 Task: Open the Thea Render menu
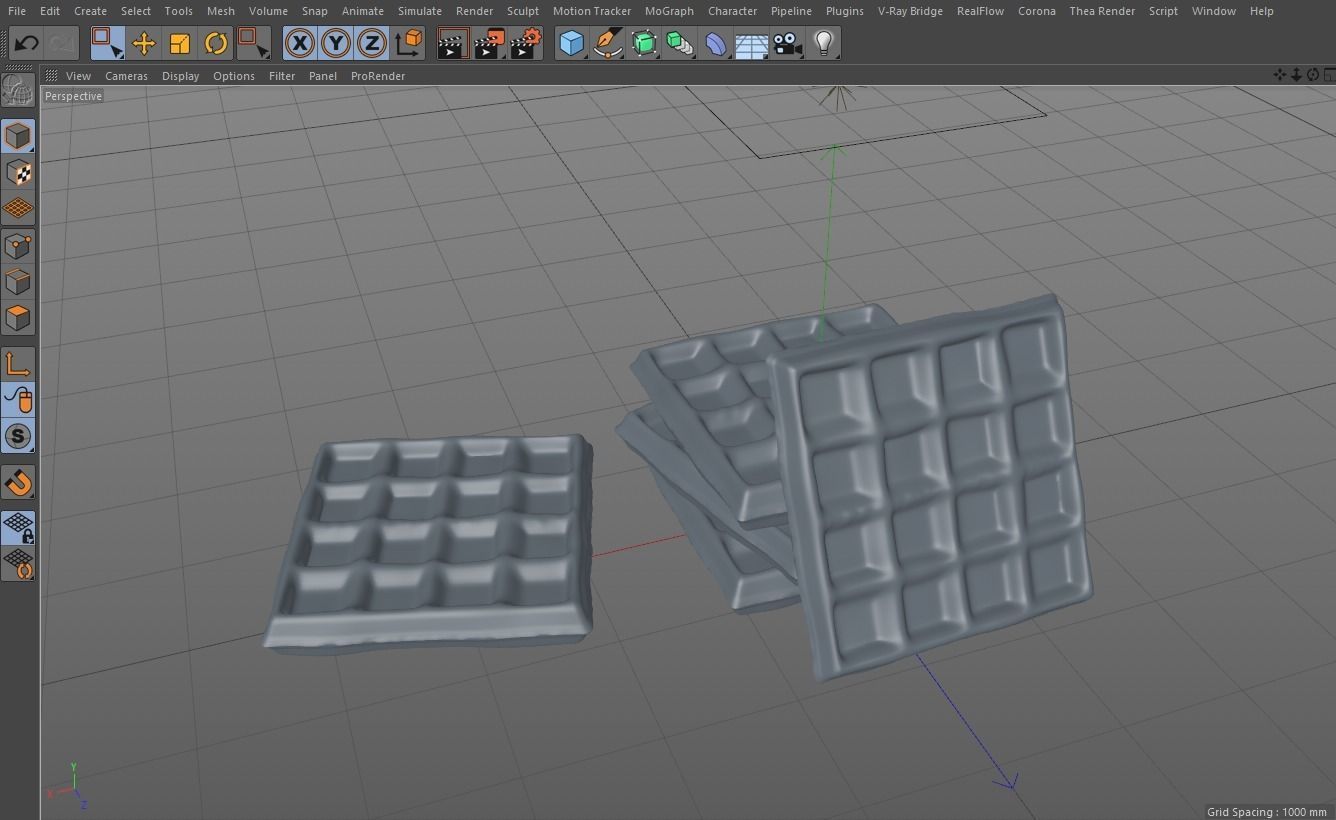tap(1102, 11)
